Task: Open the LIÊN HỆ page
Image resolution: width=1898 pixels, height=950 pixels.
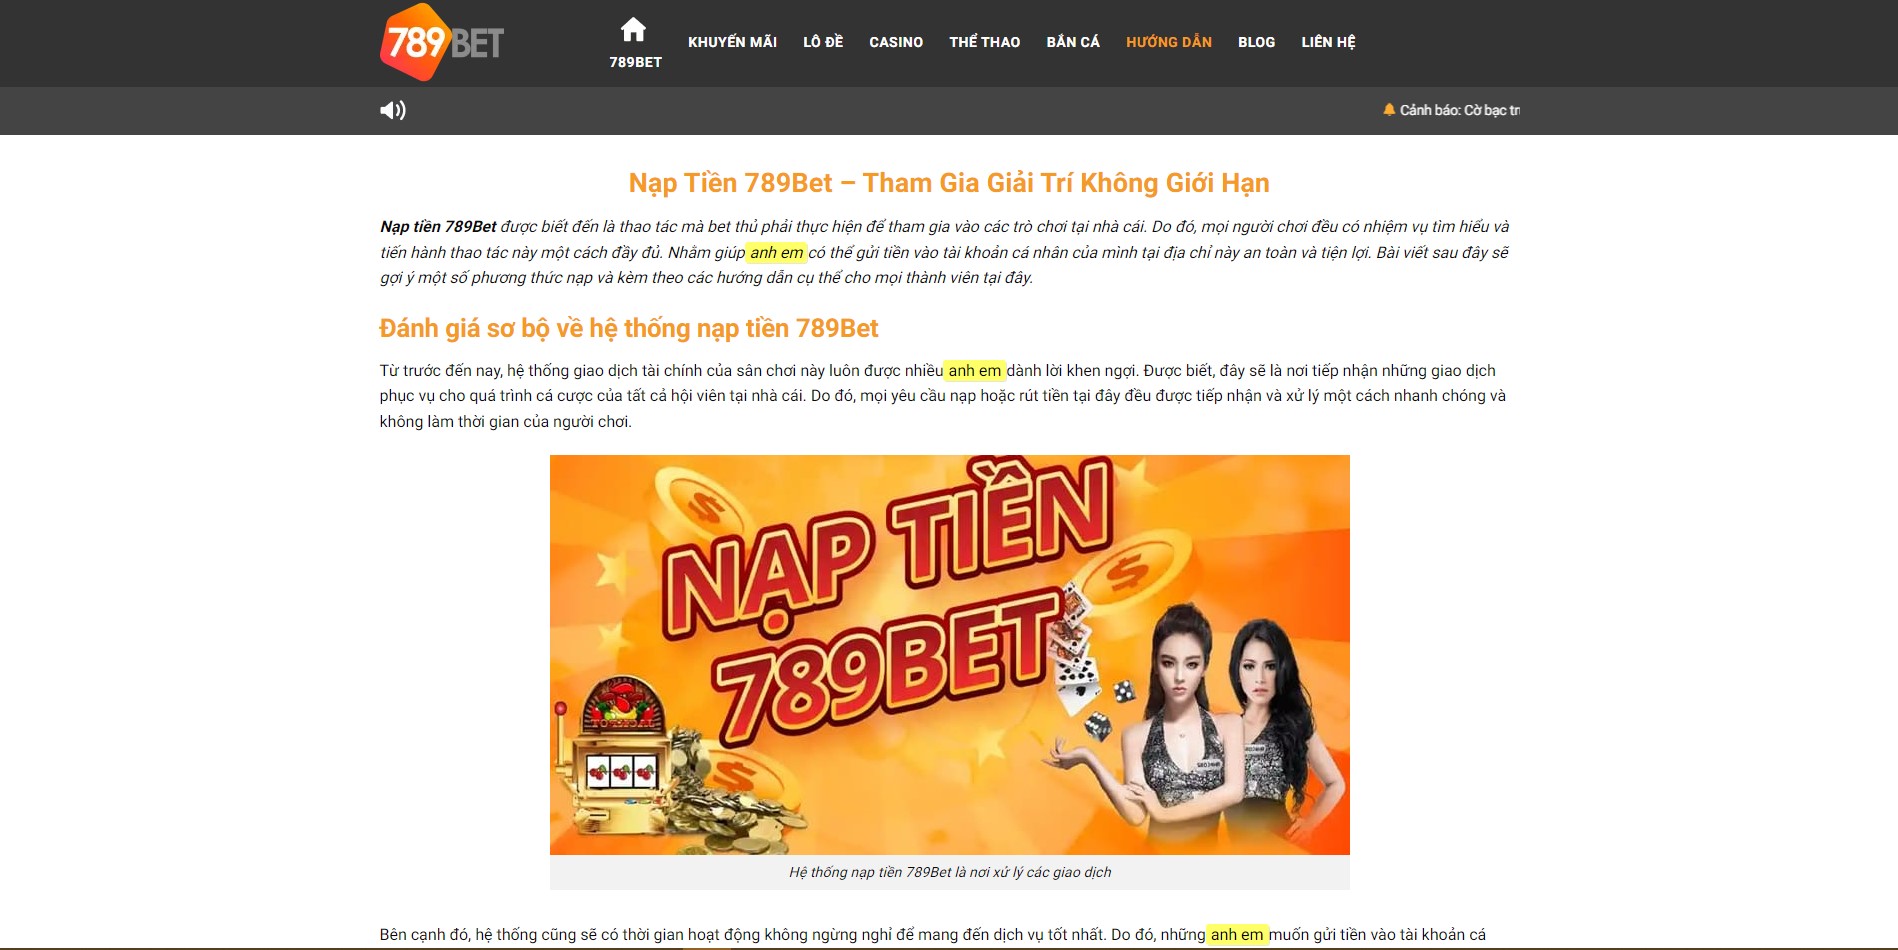Action: (x=1328, y=42)
